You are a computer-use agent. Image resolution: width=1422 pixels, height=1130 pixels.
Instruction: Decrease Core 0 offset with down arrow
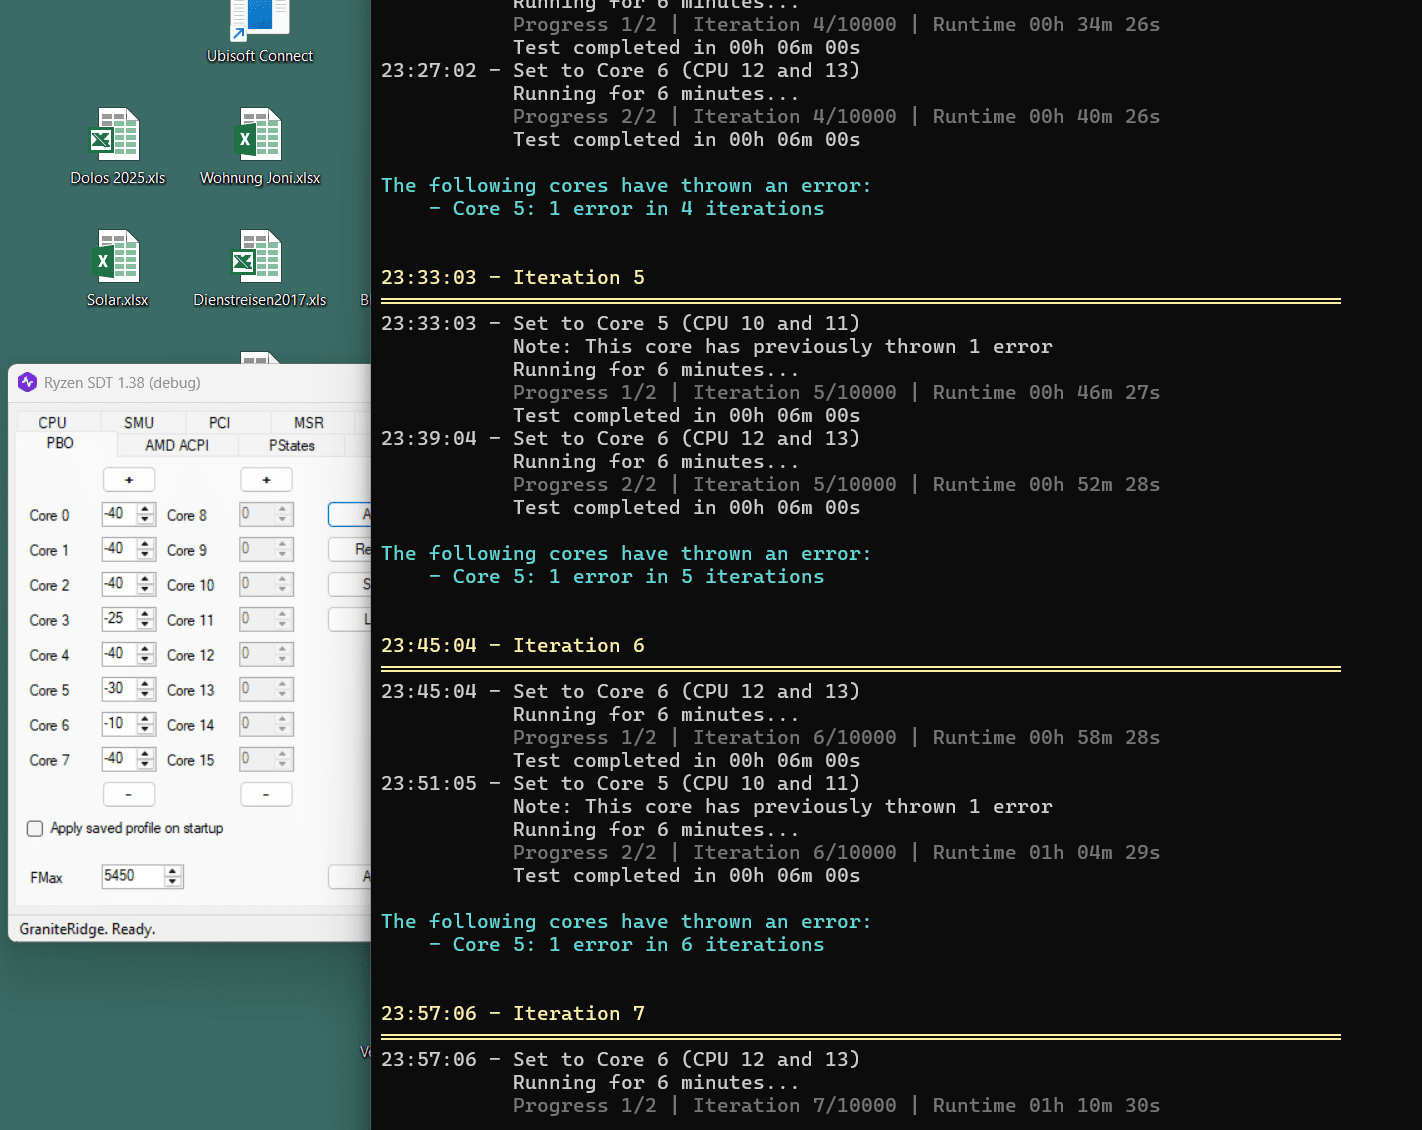click(x=146, y=520)
